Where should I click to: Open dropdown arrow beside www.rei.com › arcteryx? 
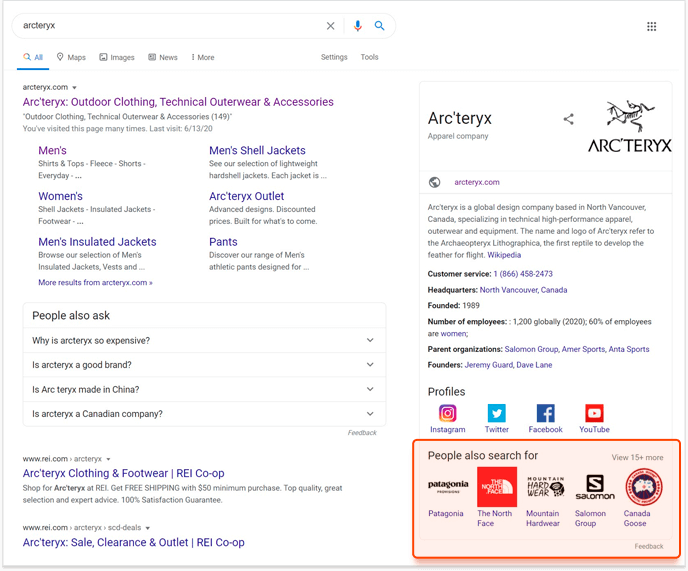tap(108, 459)
